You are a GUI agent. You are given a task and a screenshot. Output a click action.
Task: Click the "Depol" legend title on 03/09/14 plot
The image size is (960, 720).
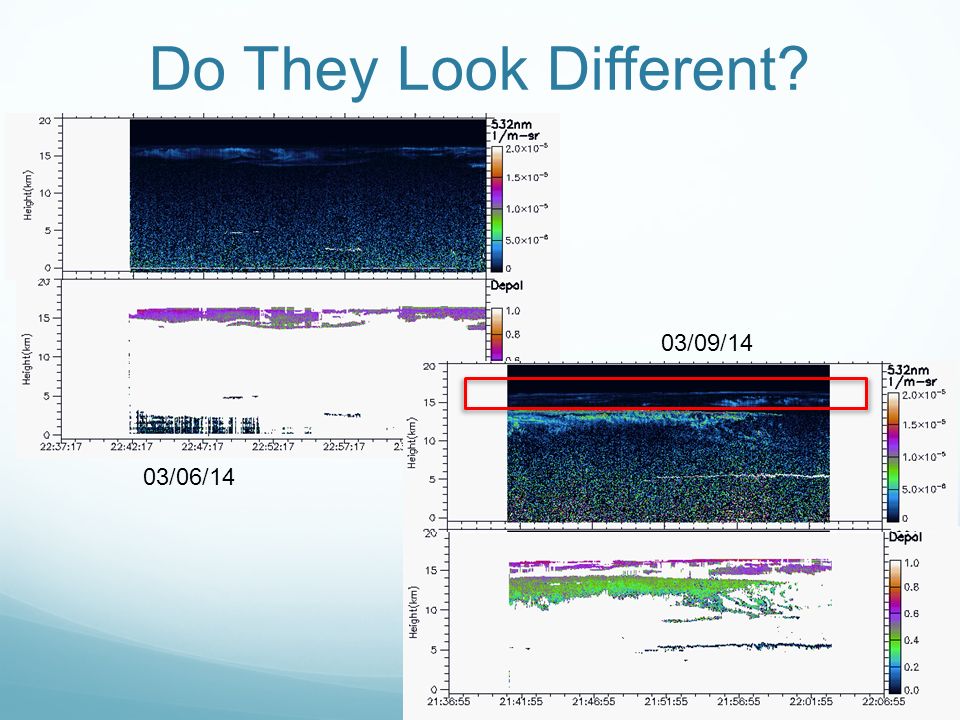905,537
